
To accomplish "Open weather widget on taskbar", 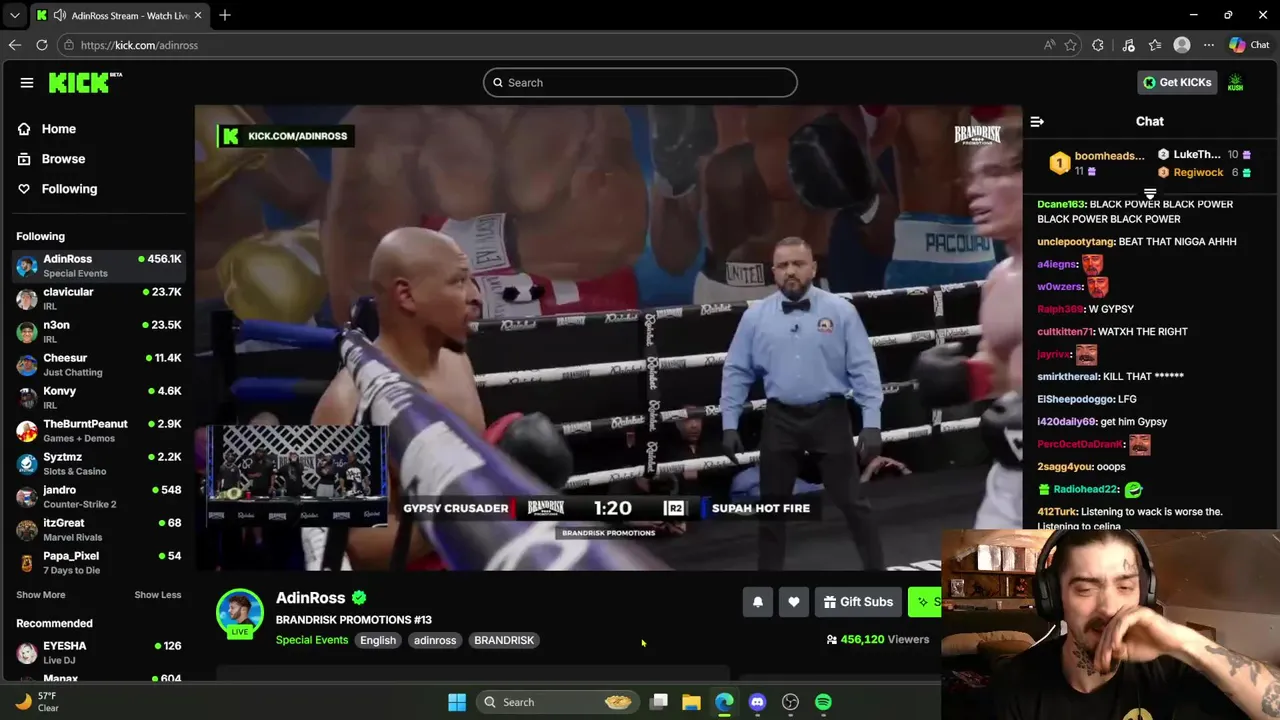I will [38, 702].
